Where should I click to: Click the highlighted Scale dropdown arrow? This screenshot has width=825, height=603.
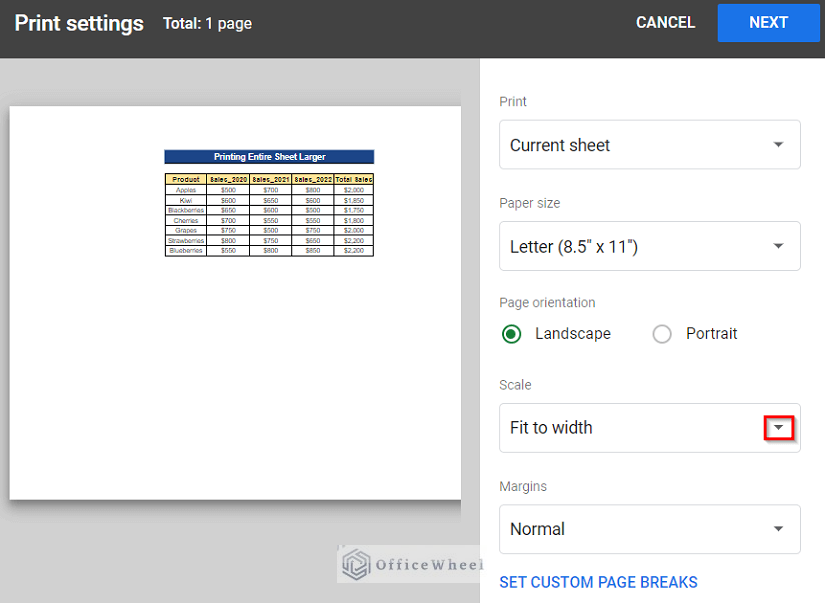[778, 427]
